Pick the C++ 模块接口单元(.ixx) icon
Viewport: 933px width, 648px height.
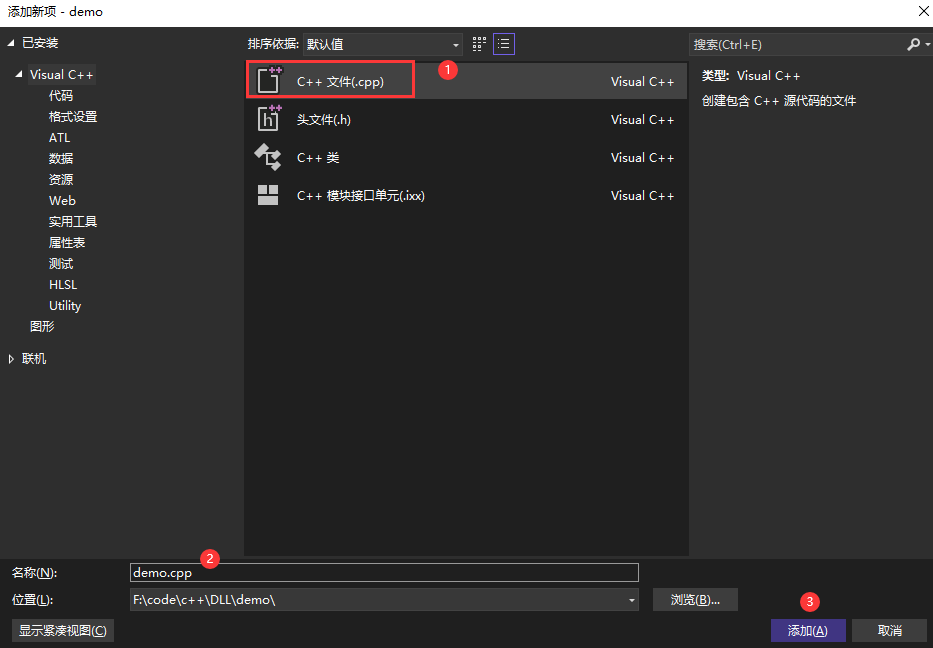pos(268,195)
